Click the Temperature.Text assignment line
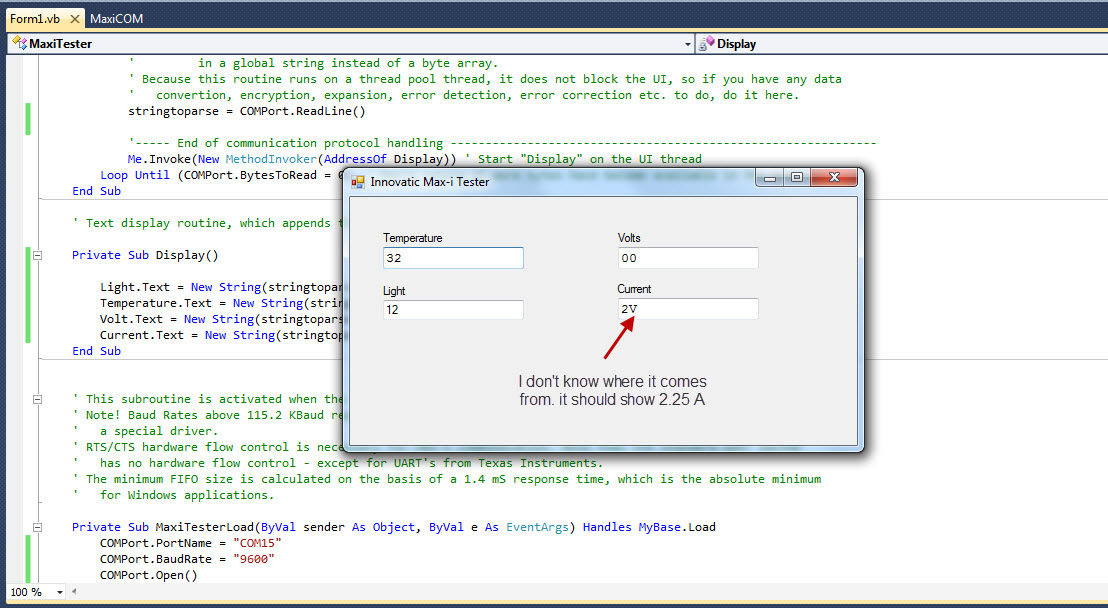 tap(221, 303)
